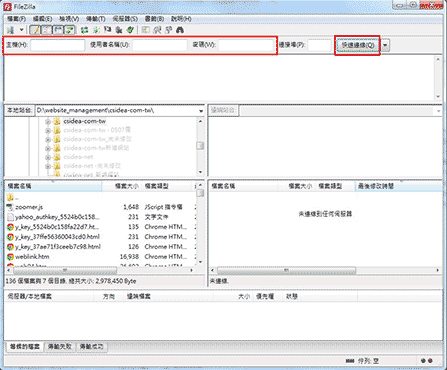Expand the csidea-com-tw - 0507 folder
The width and height of the screenshot is (447, 370).
point(48,131)
